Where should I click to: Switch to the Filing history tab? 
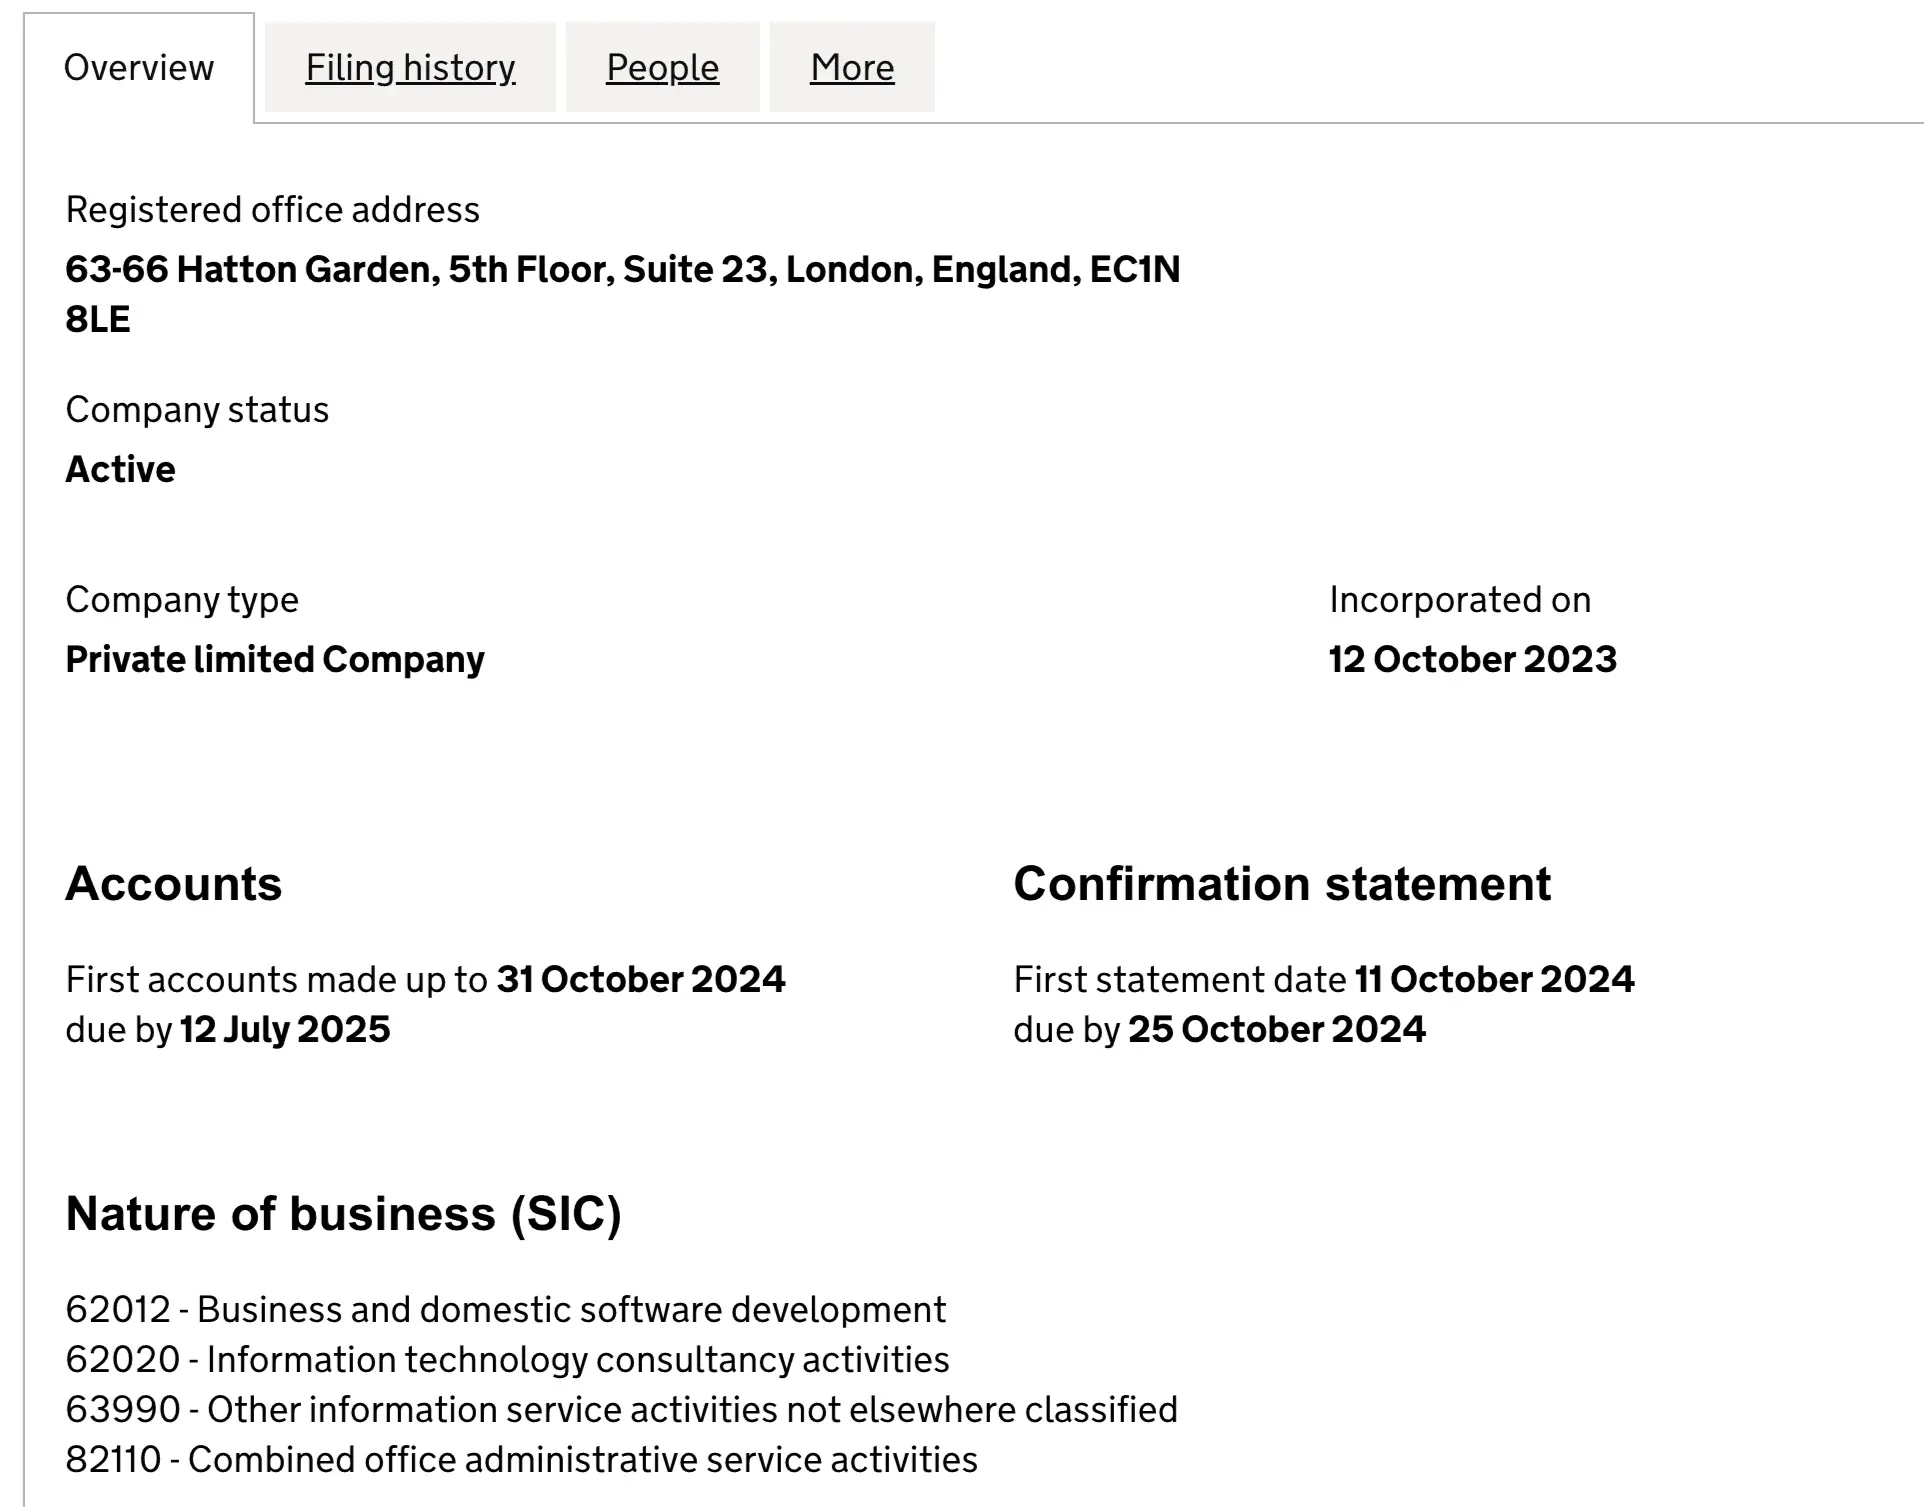point(410,68)
